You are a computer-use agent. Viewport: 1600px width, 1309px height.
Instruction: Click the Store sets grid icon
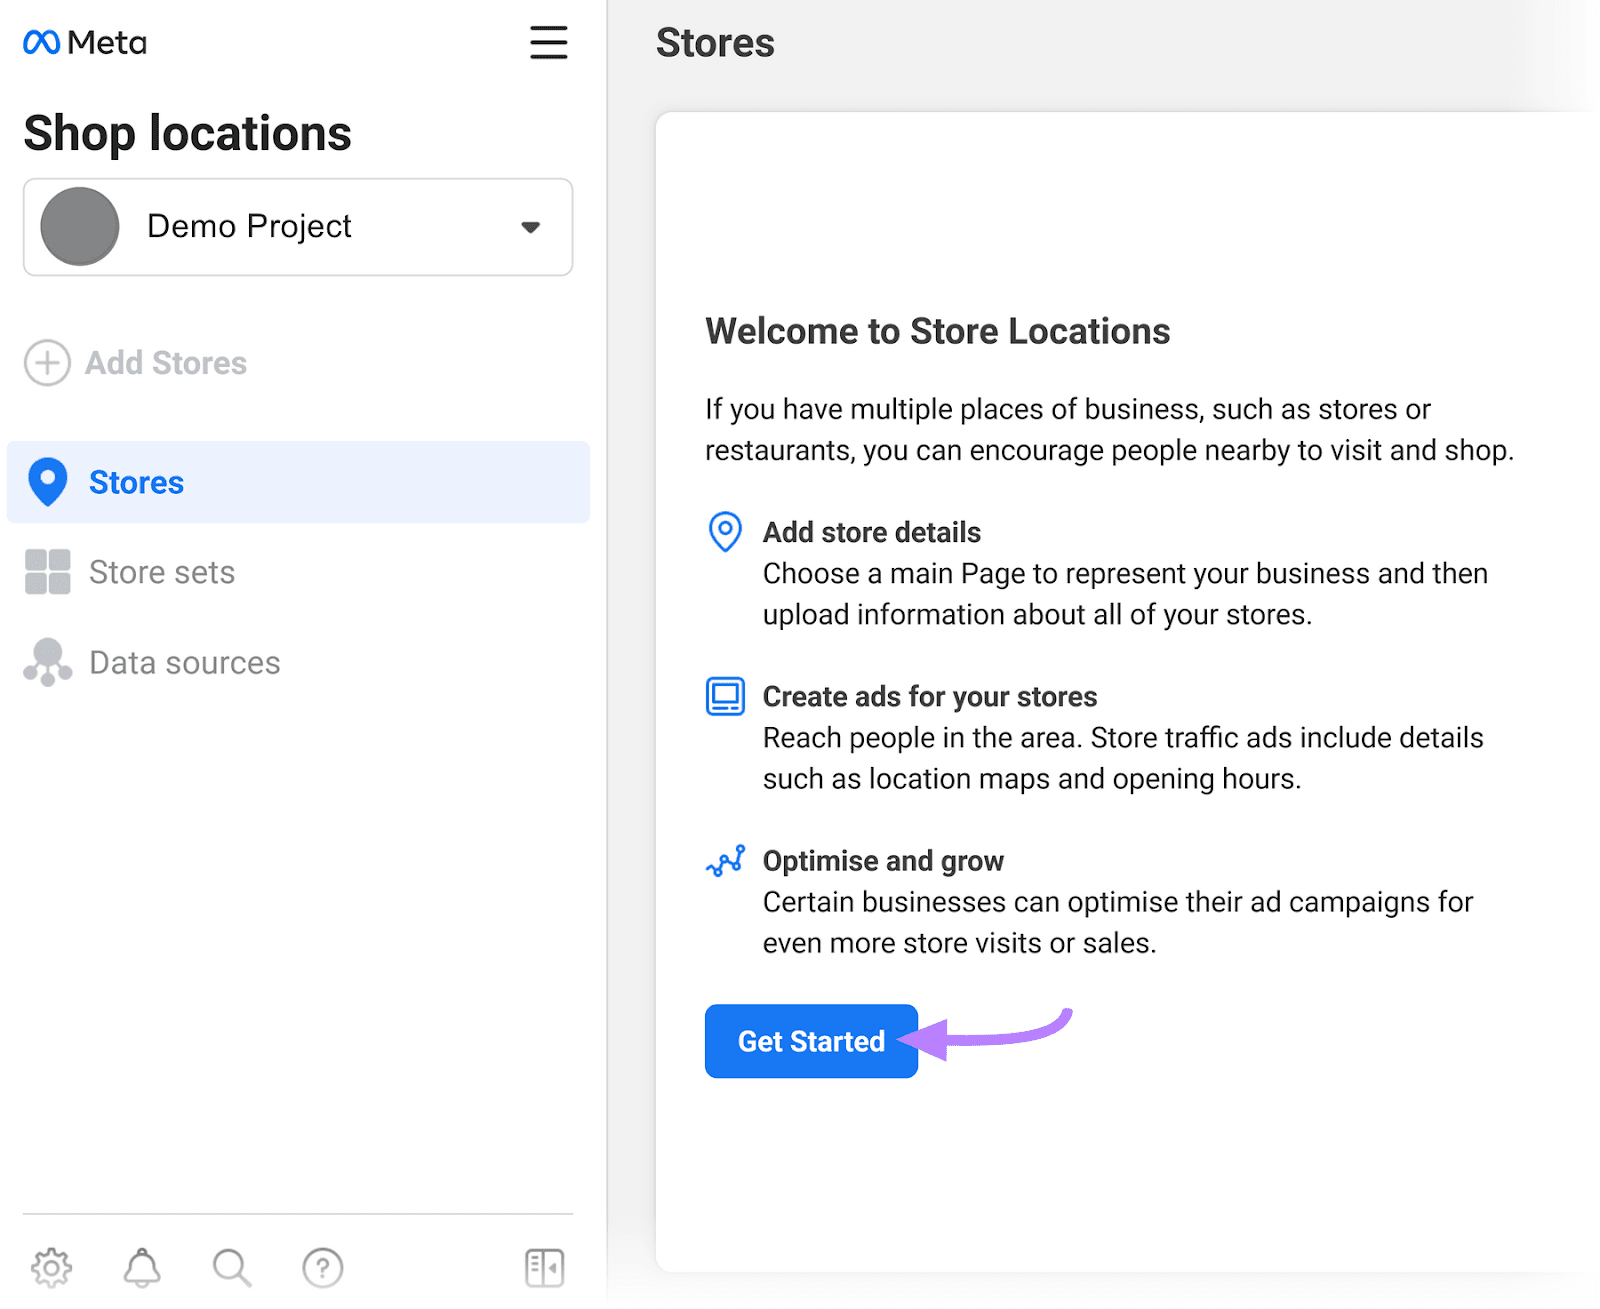[x=47, y=572]
